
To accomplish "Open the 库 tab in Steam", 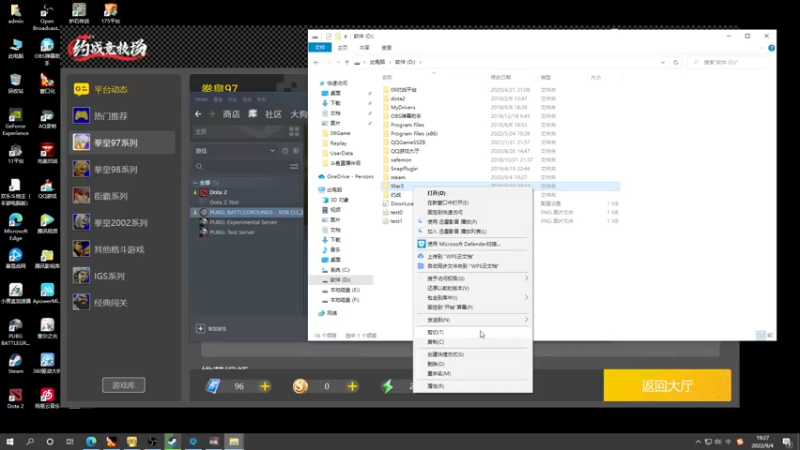I will [253, 114].
